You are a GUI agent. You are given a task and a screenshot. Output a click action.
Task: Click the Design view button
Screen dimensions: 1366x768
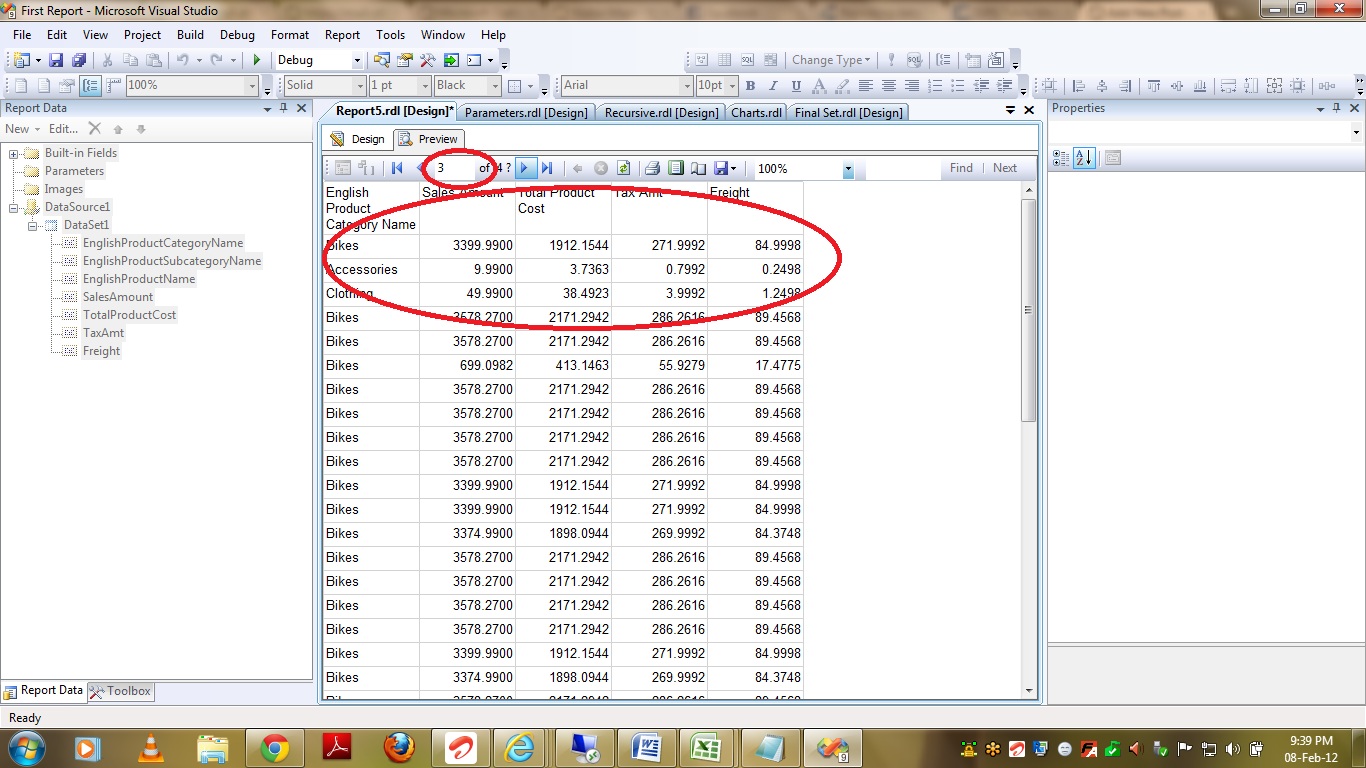[357, 139]
